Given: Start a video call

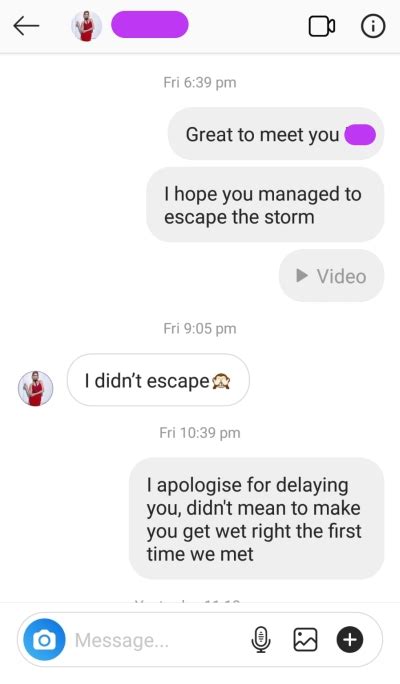Looking at the screenshot, I should (322, 26).
